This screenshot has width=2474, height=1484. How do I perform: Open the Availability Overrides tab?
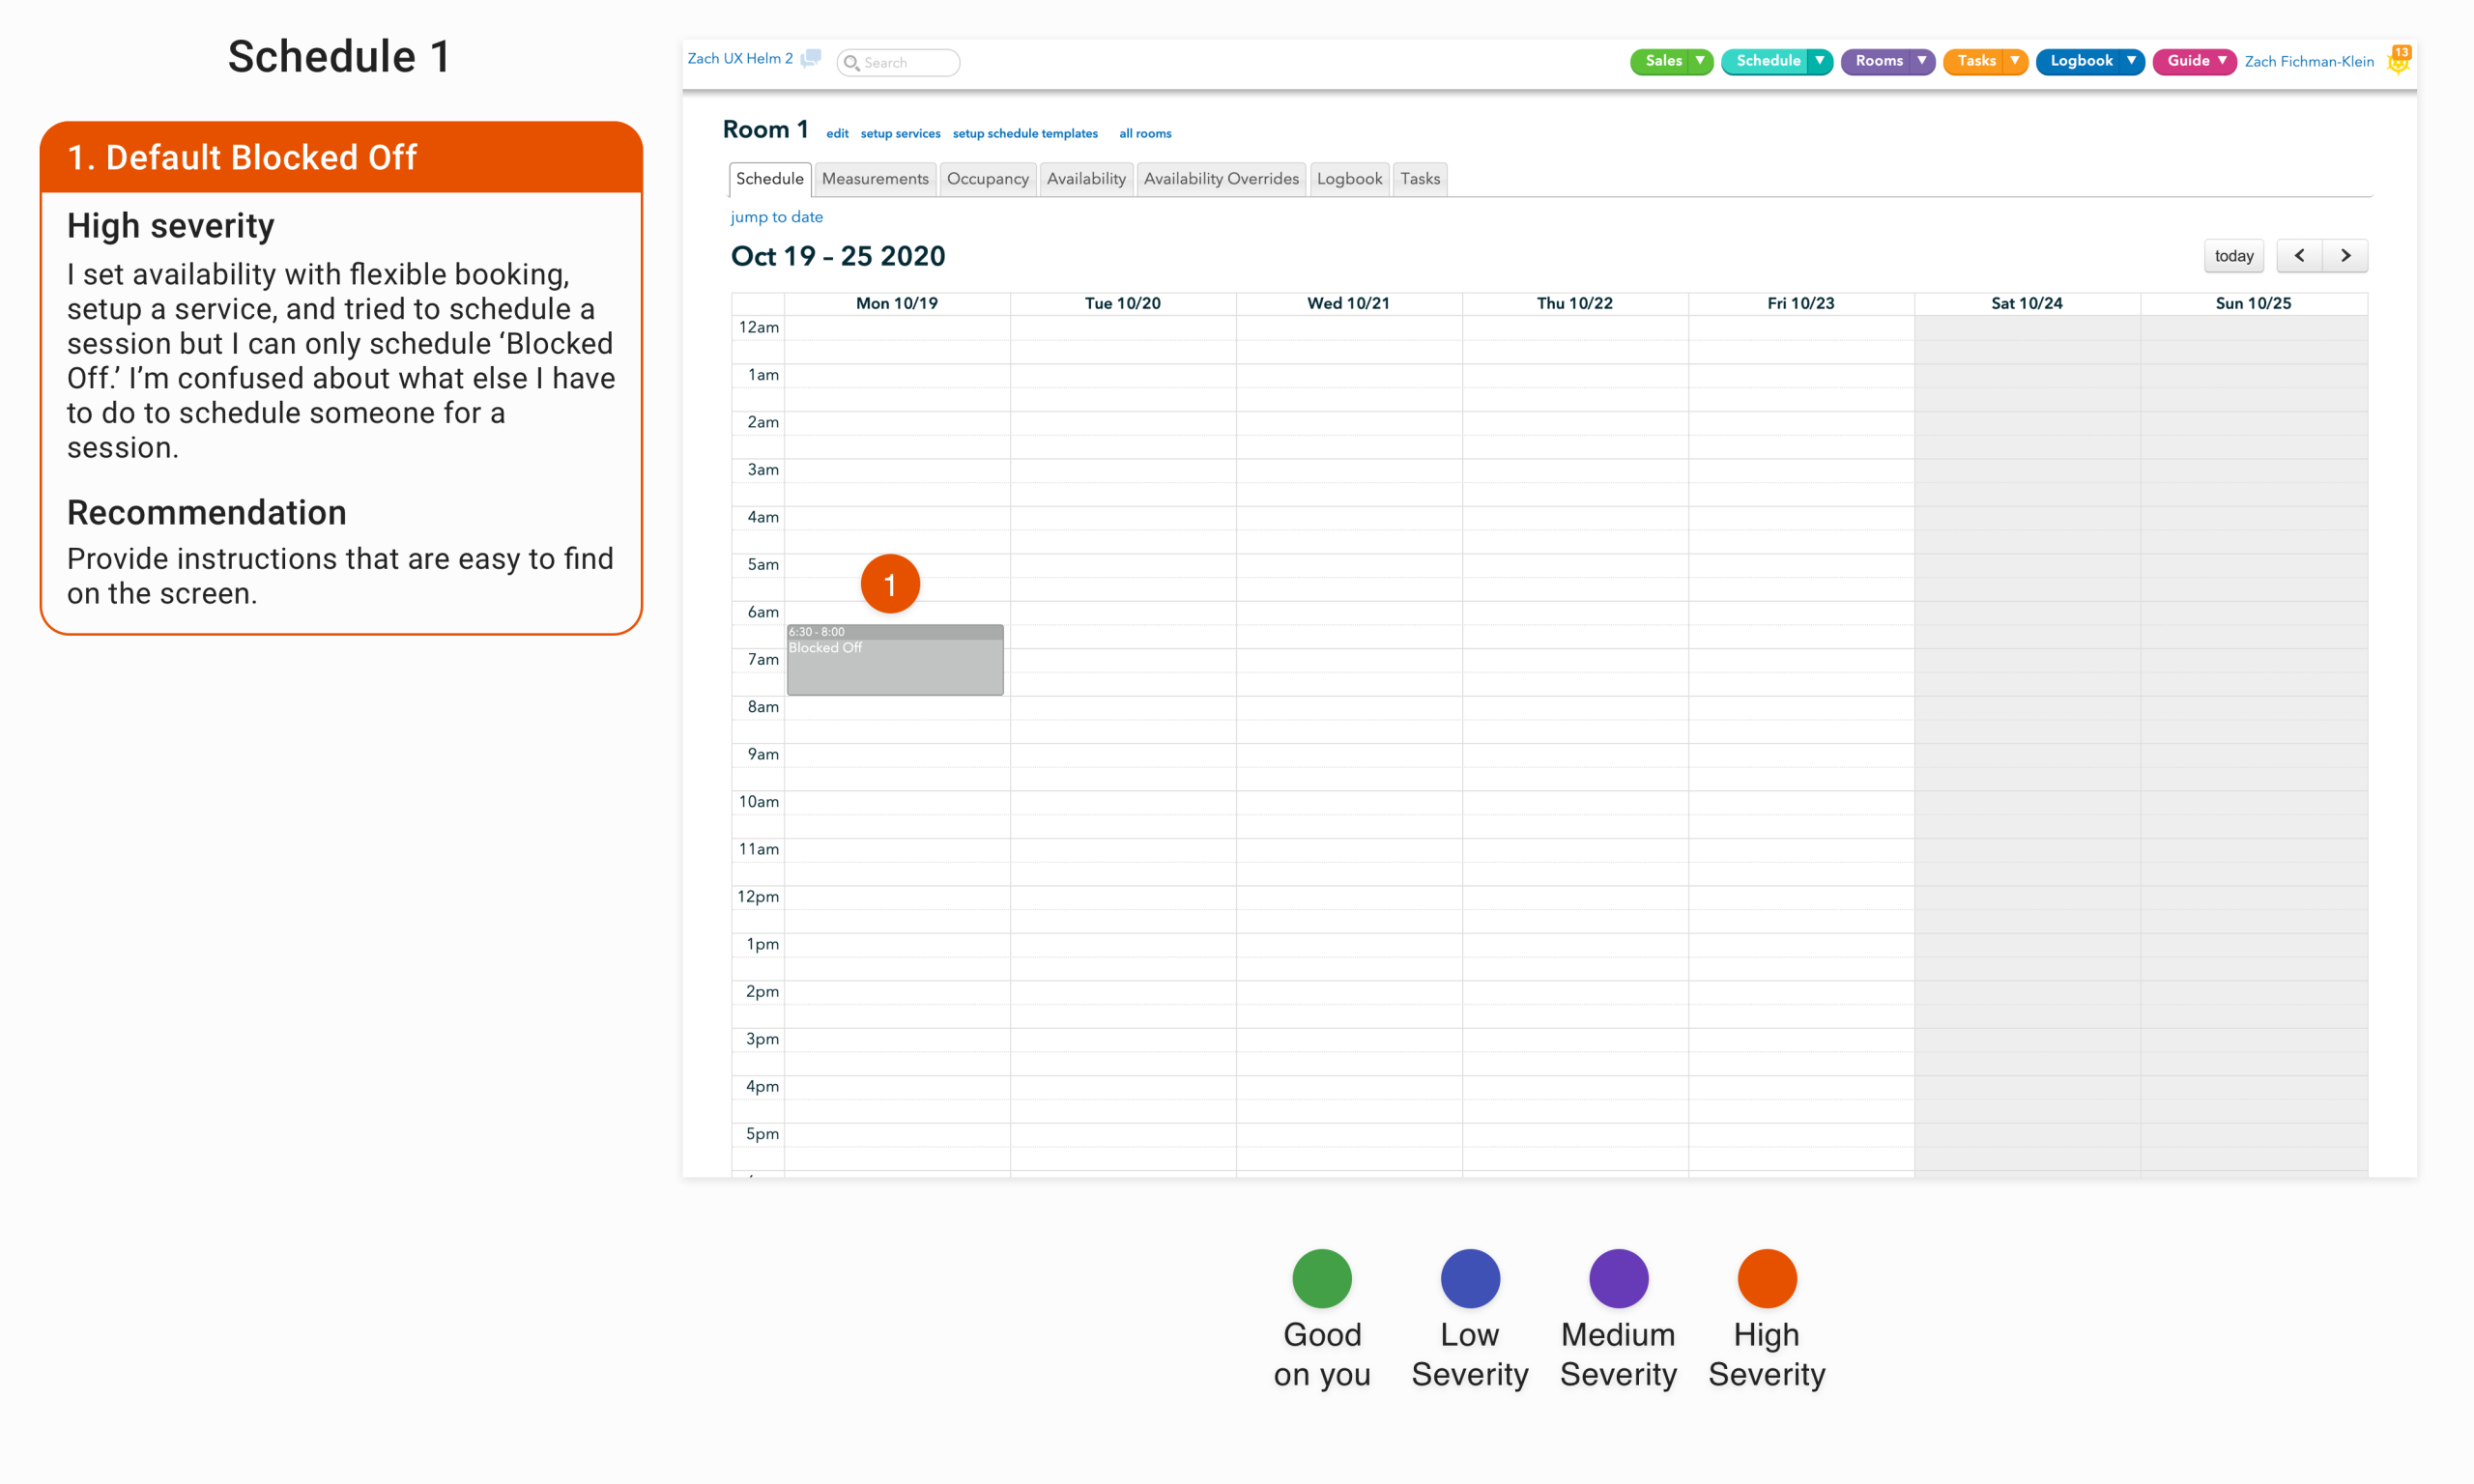pyautogui.click(x=1220, y=179)
